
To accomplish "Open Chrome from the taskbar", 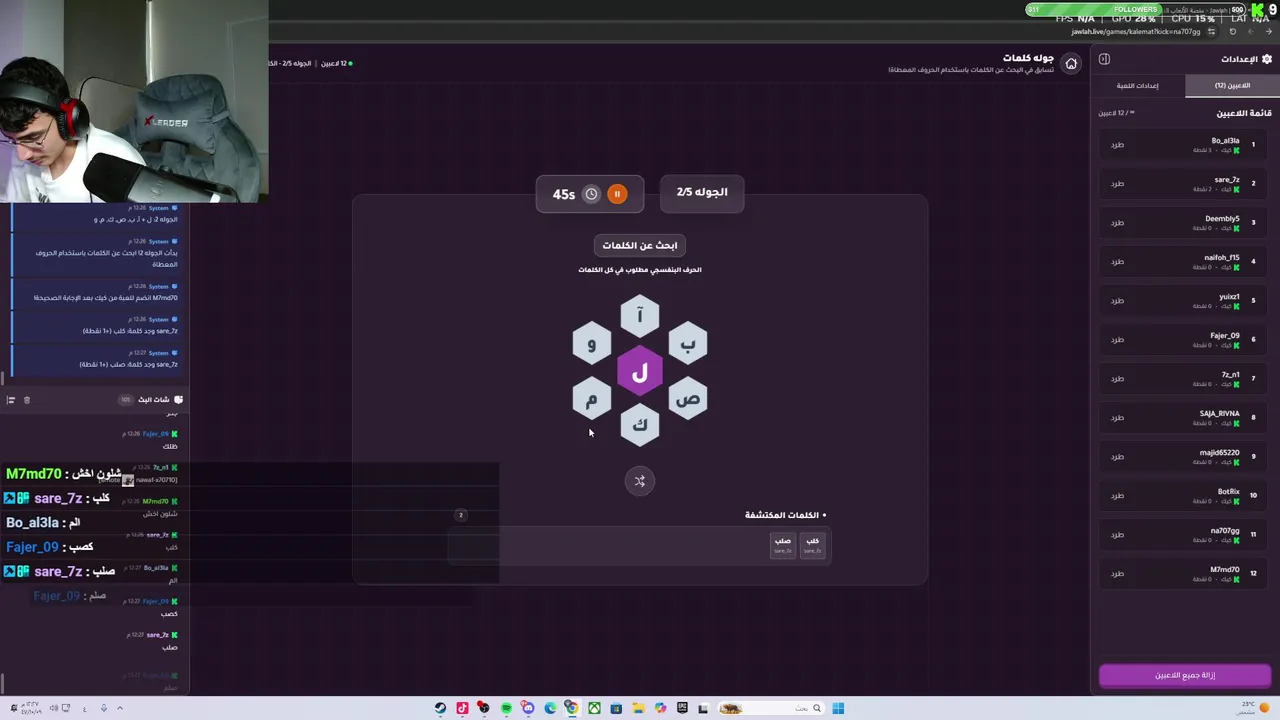I will coord(572,709).
